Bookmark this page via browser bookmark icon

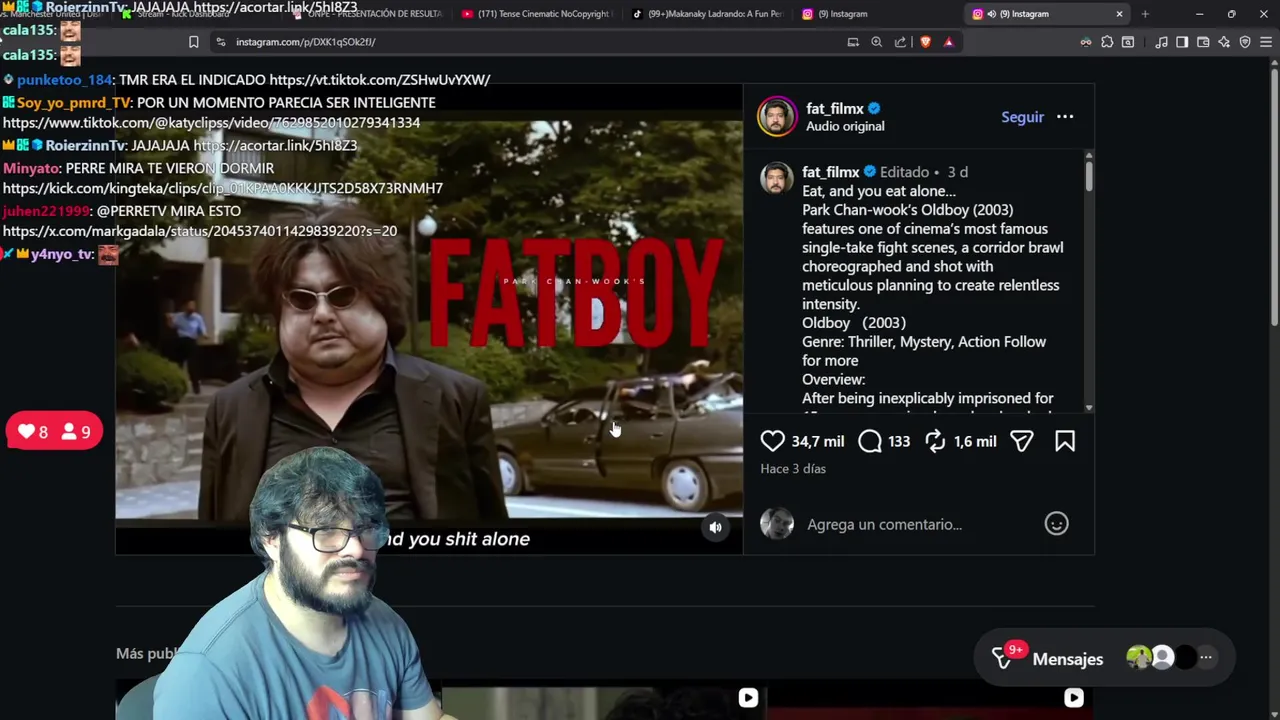coord(193,42)
